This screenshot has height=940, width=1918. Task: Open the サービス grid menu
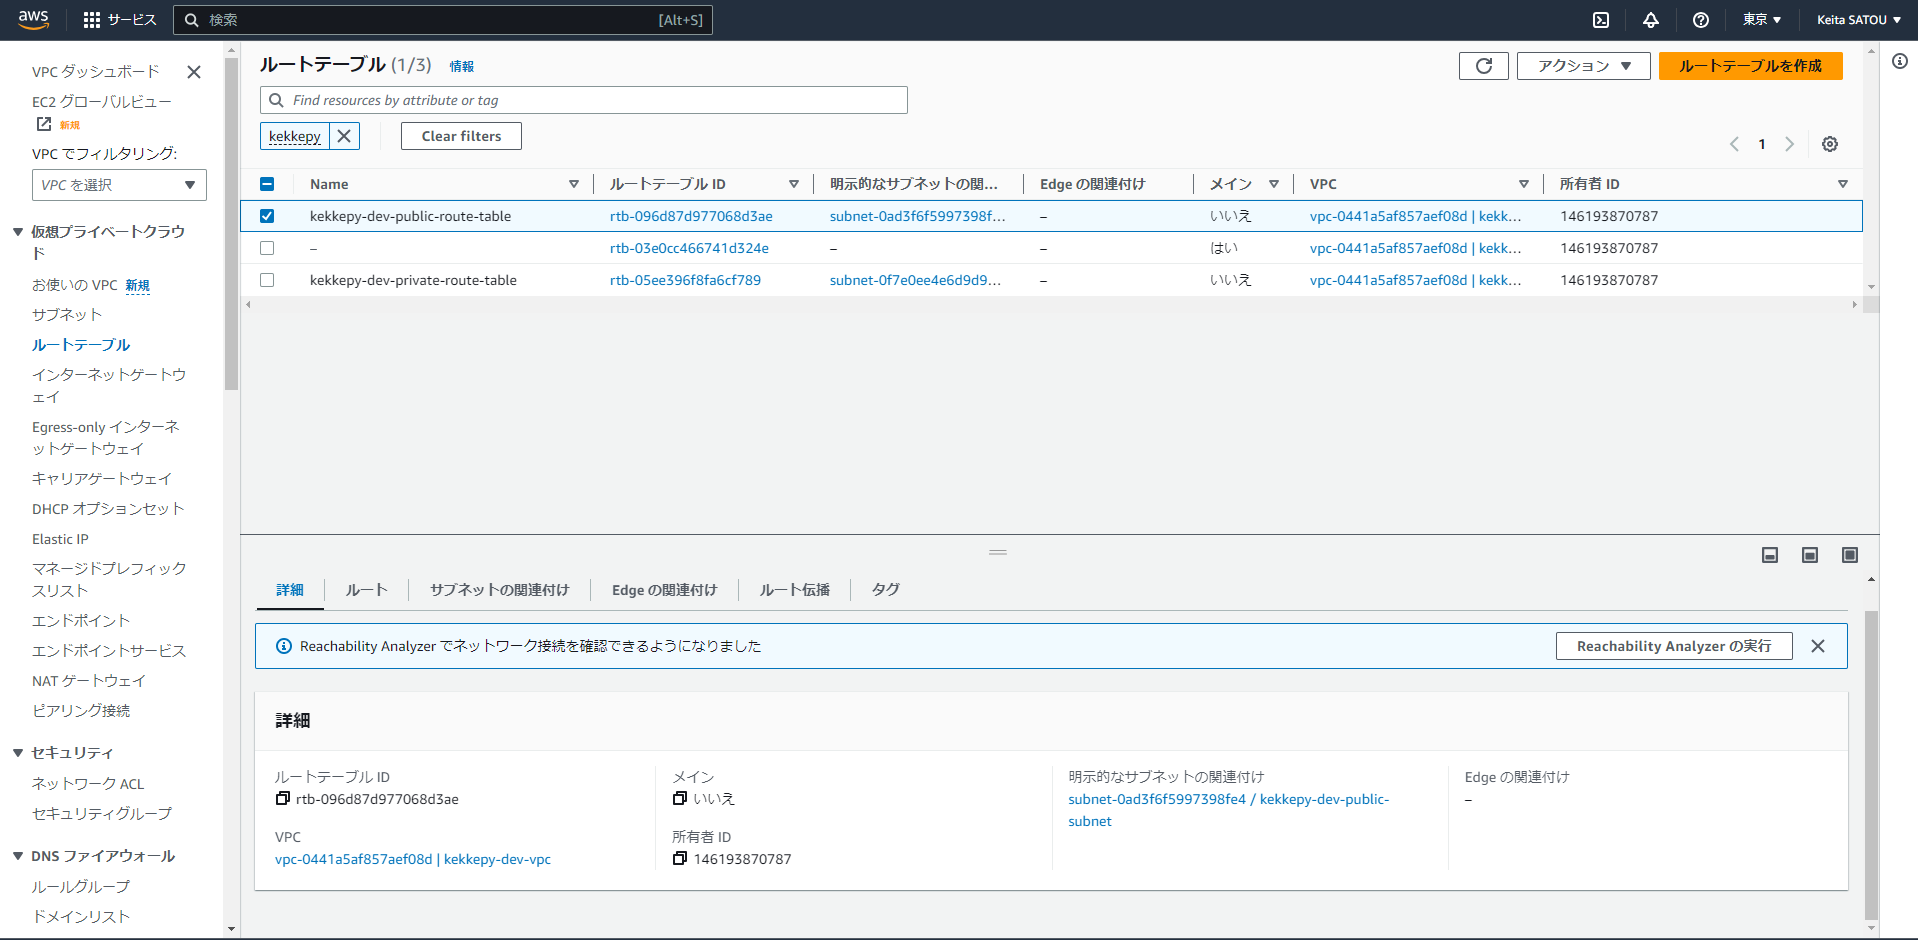coord(120,20)
